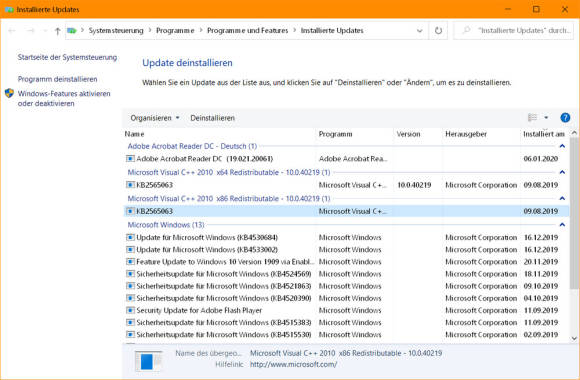This screenshot has height=380, width=580.
Task: Click Deinstallieren in the toolbar
Action: 212,118
